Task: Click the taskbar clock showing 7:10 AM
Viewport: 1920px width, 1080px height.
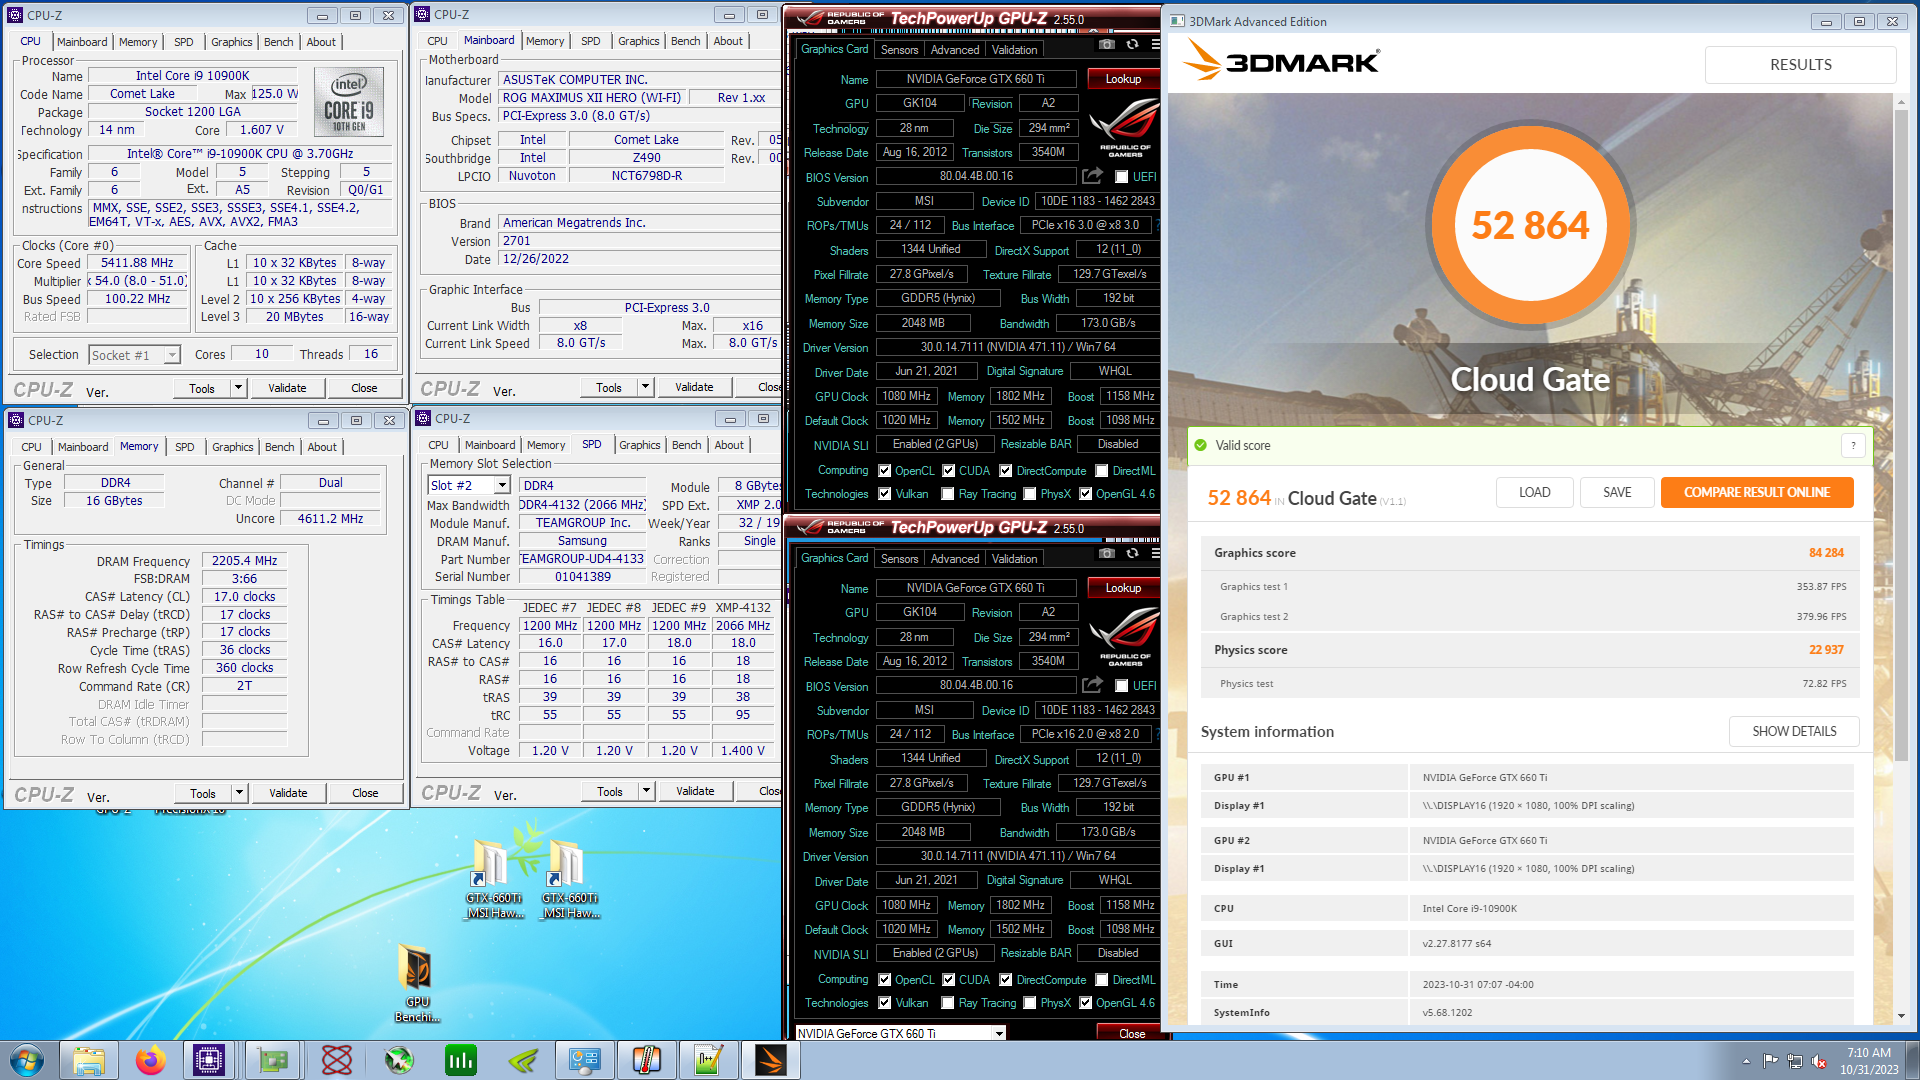Action: tap(1868, 1061)
